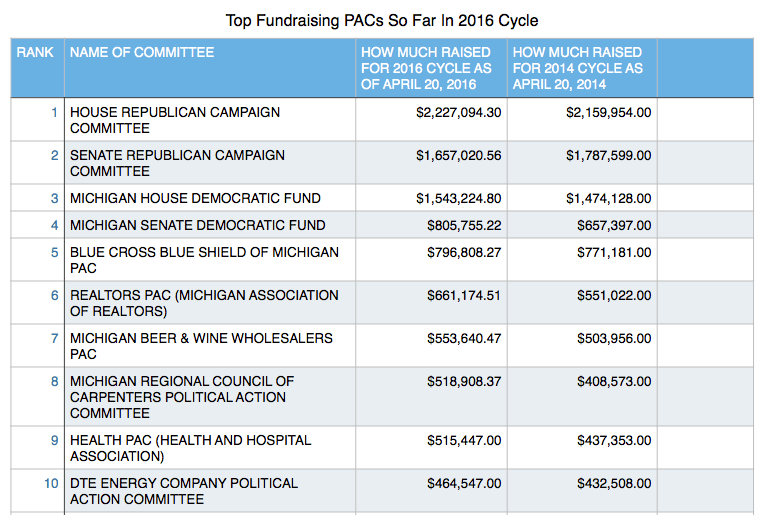Select rank number 10 cell

pos(51,484)
